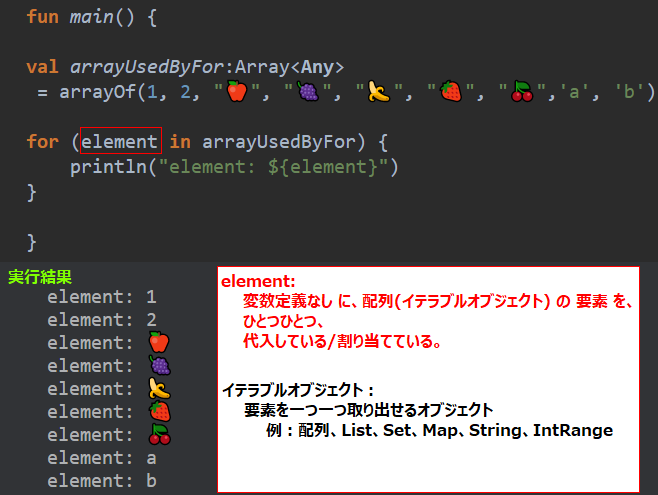Click the apple emoji in output results
This screenshot has height=495, width=658.
[159, 342]
